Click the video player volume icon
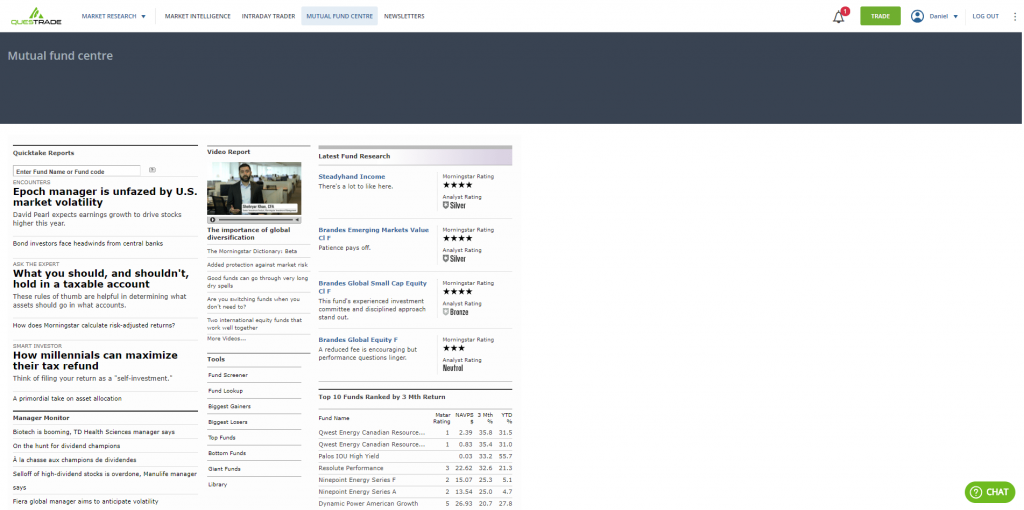 coord(295,219)
